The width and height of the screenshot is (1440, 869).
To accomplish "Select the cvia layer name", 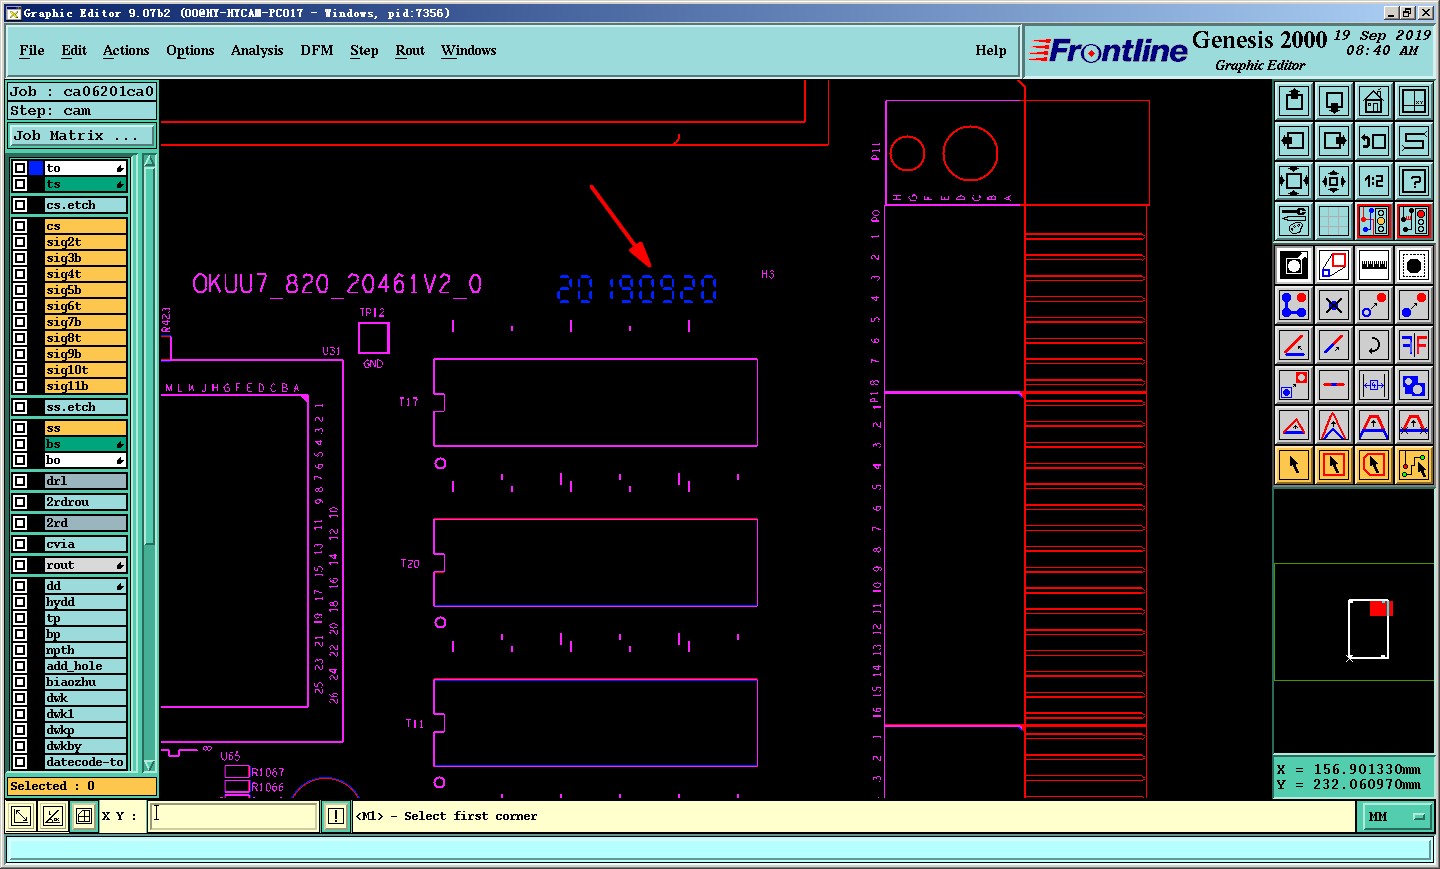I will pos(86,544).
